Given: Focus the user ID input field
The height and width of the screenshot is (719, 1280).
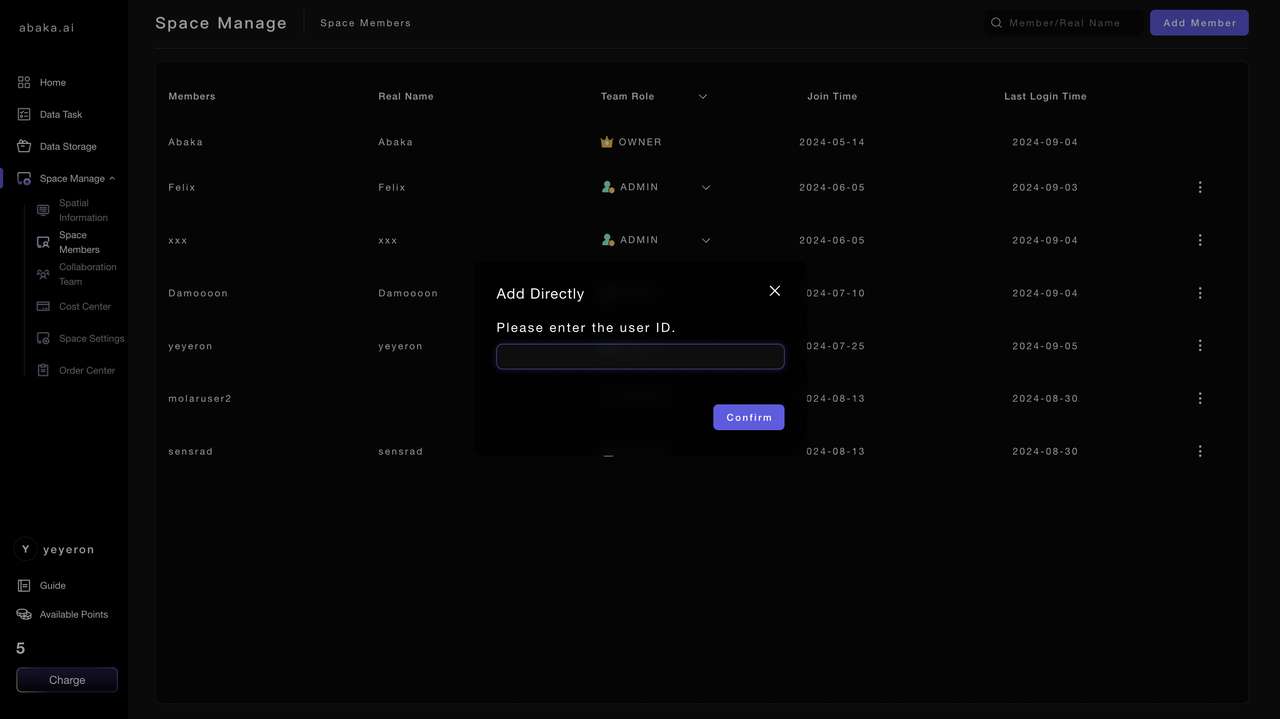Looking at the screenshot, I should 640,357.
